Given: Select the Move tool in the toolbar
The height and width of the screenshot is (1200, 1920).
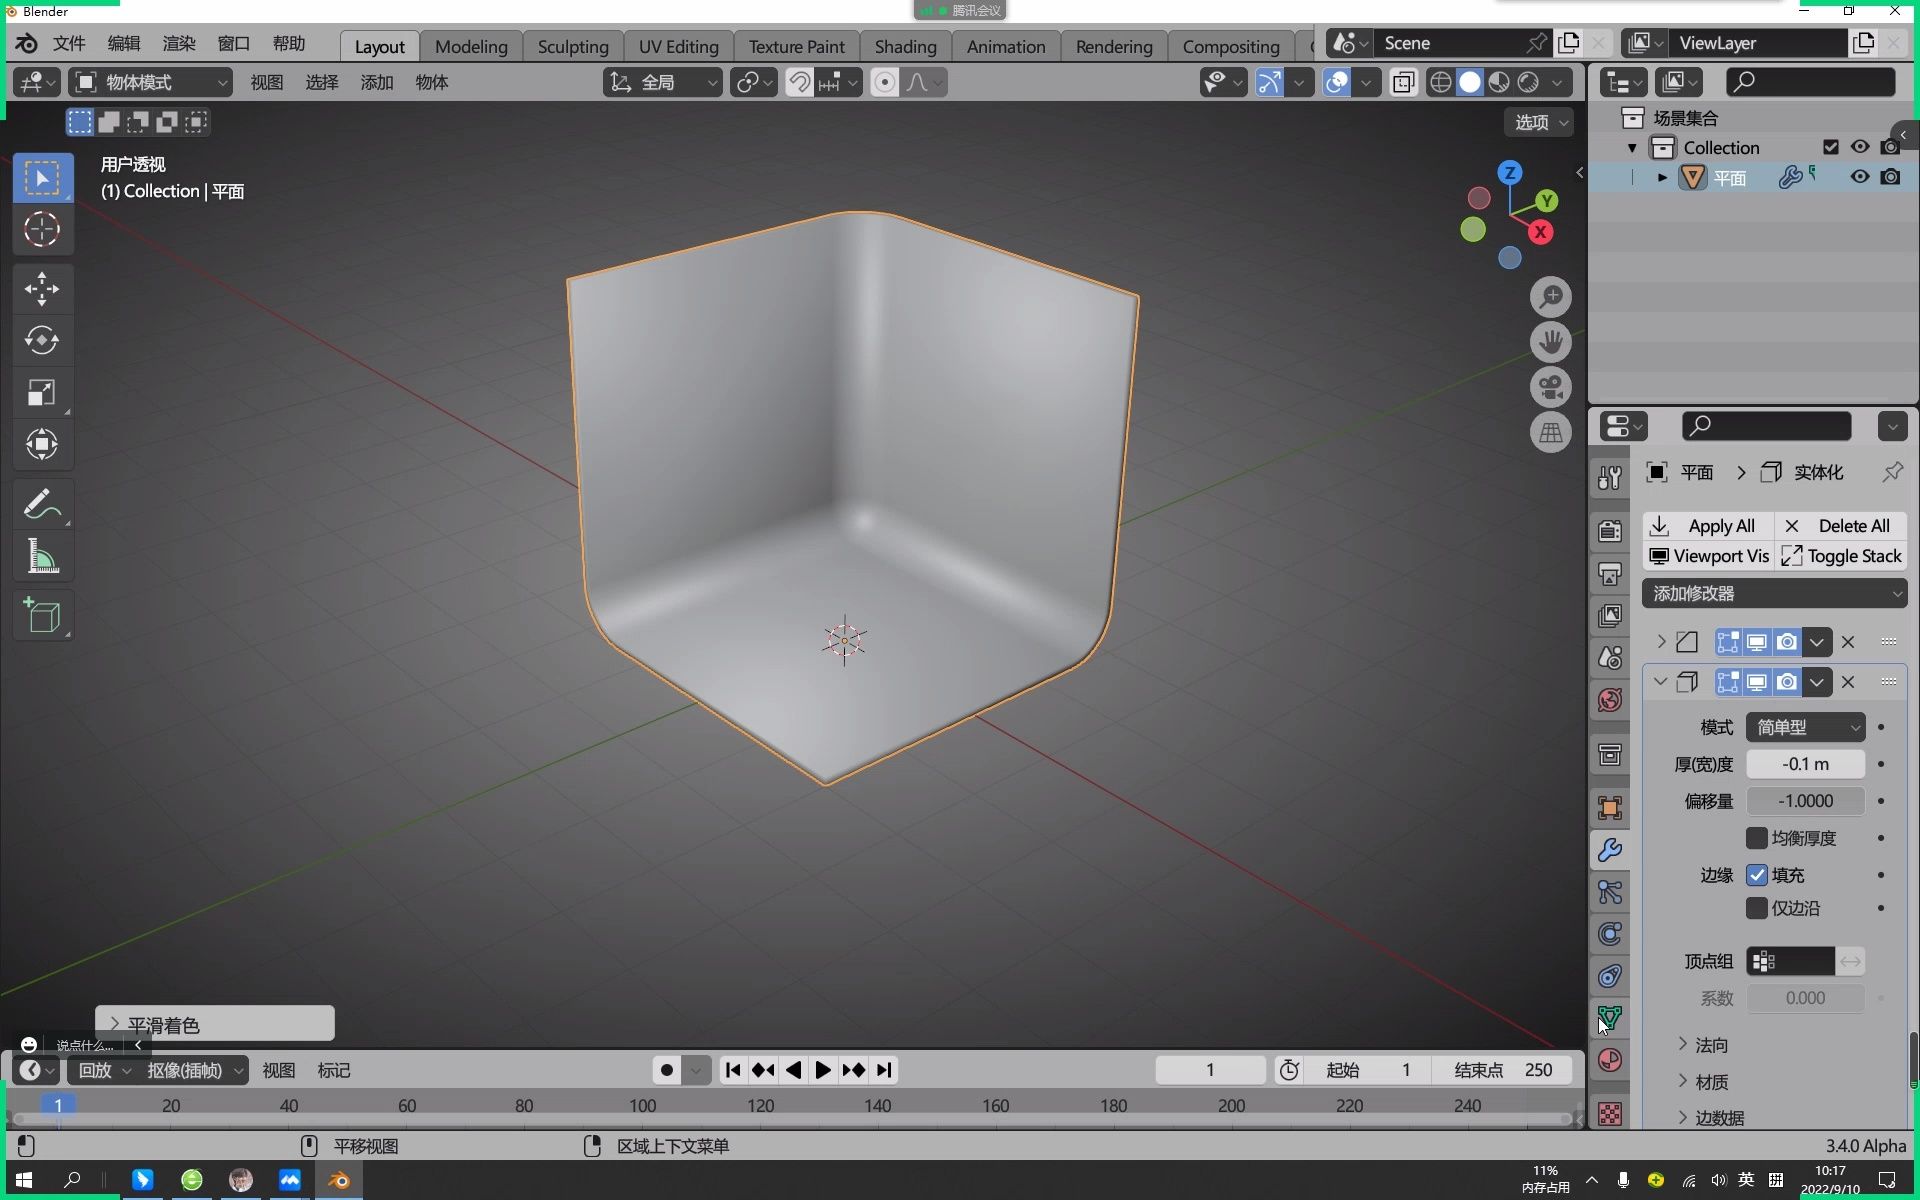Looking at the screenshot, I should [42, 289].
